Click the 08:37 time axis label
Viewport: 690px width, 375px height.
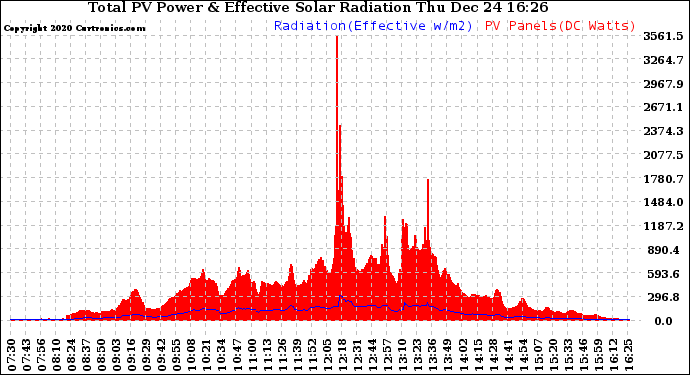pyautogui.click(x=87, y=355)
